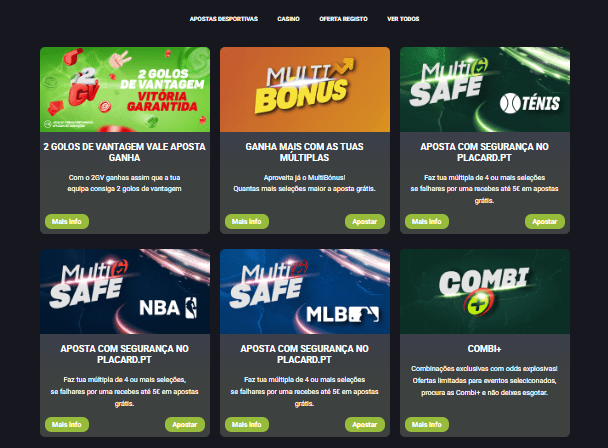608x448 pixels.
Task: Click Mais Info on MultiSafe NBA card
Action: click(x=67, y=424)
